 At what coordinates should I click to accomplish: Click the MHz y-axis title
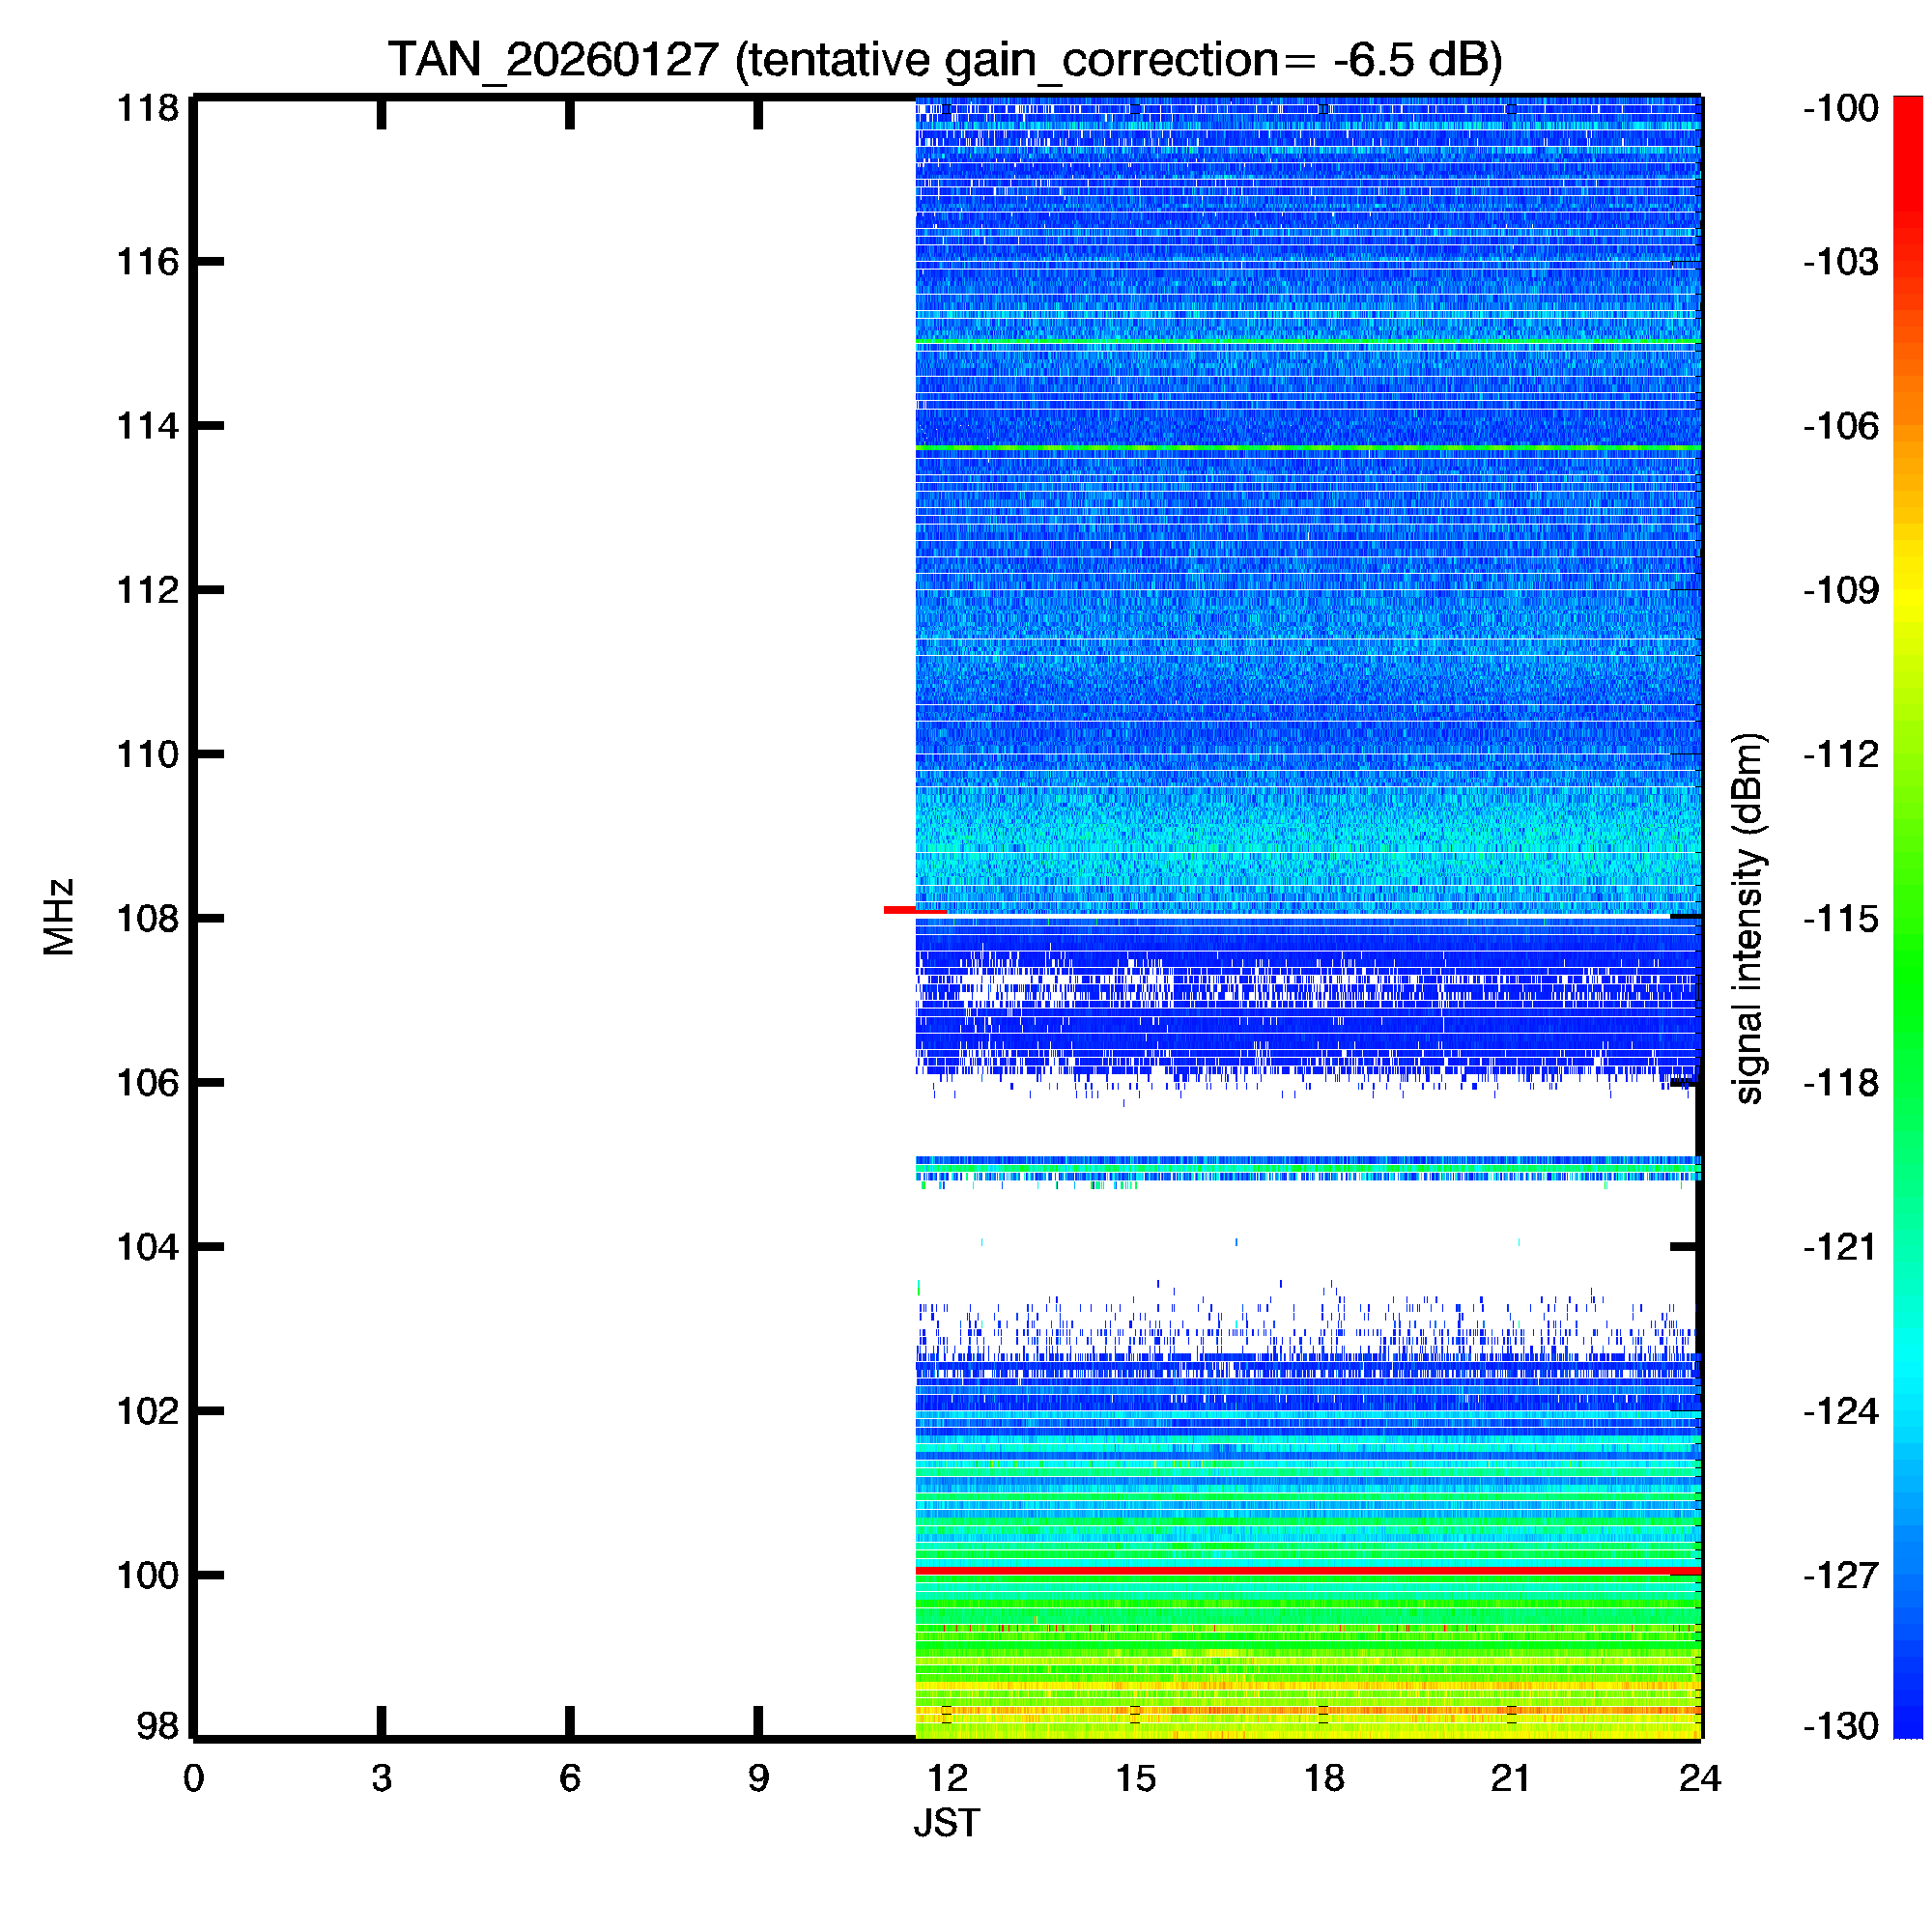click(x=60, y=917)
